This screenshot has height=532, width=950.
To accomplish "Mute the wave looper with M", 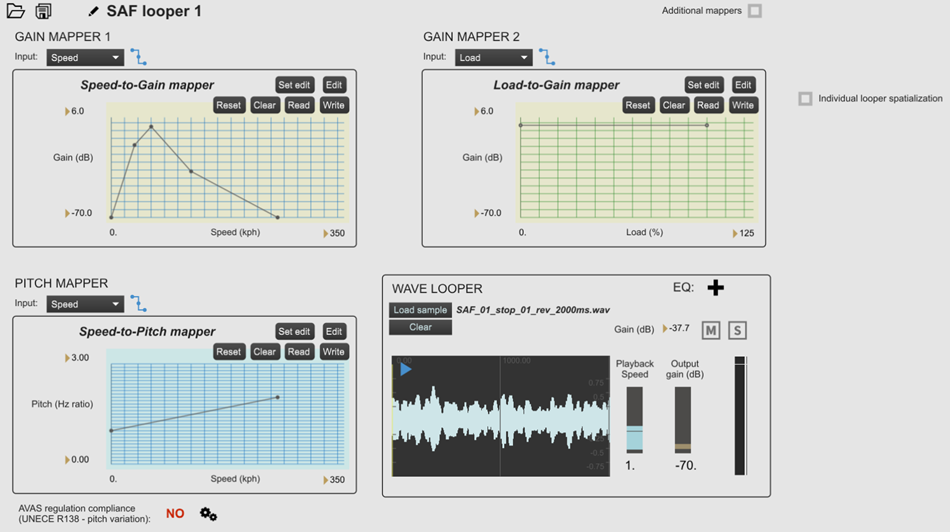I will point(711,330).
